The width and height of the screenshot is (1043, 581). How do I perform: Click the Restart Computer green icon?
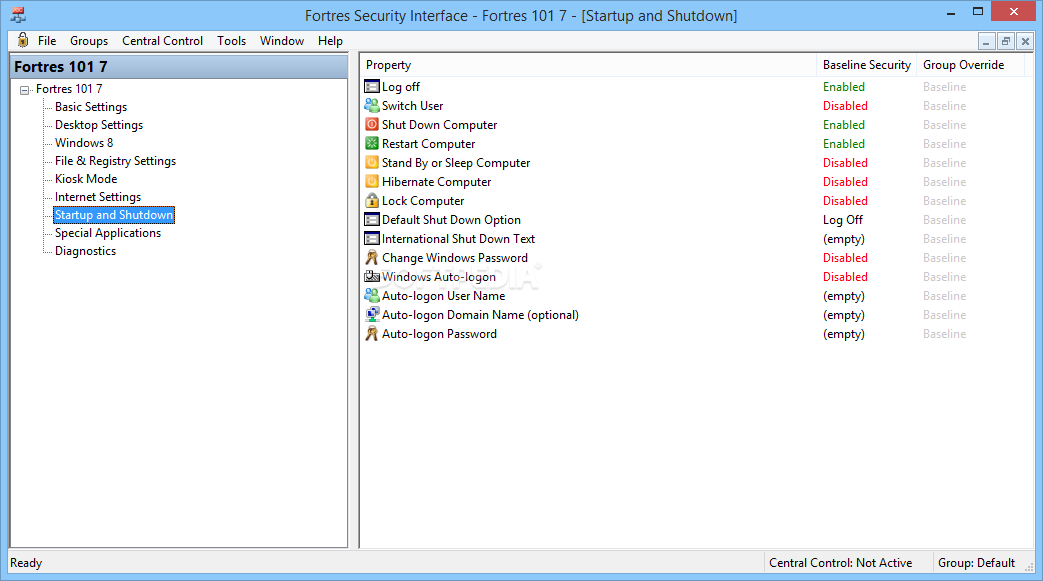372,143
